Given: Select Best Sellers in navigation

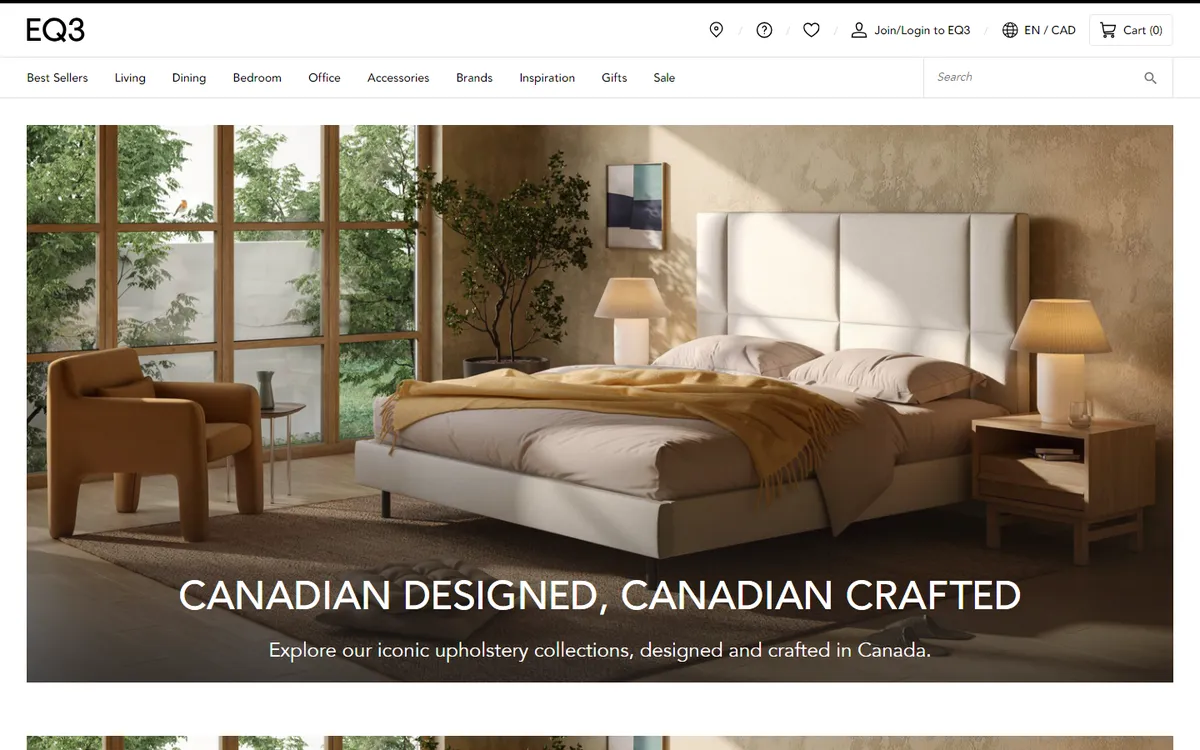Looking at the screenshot, I should coord(57,78).
